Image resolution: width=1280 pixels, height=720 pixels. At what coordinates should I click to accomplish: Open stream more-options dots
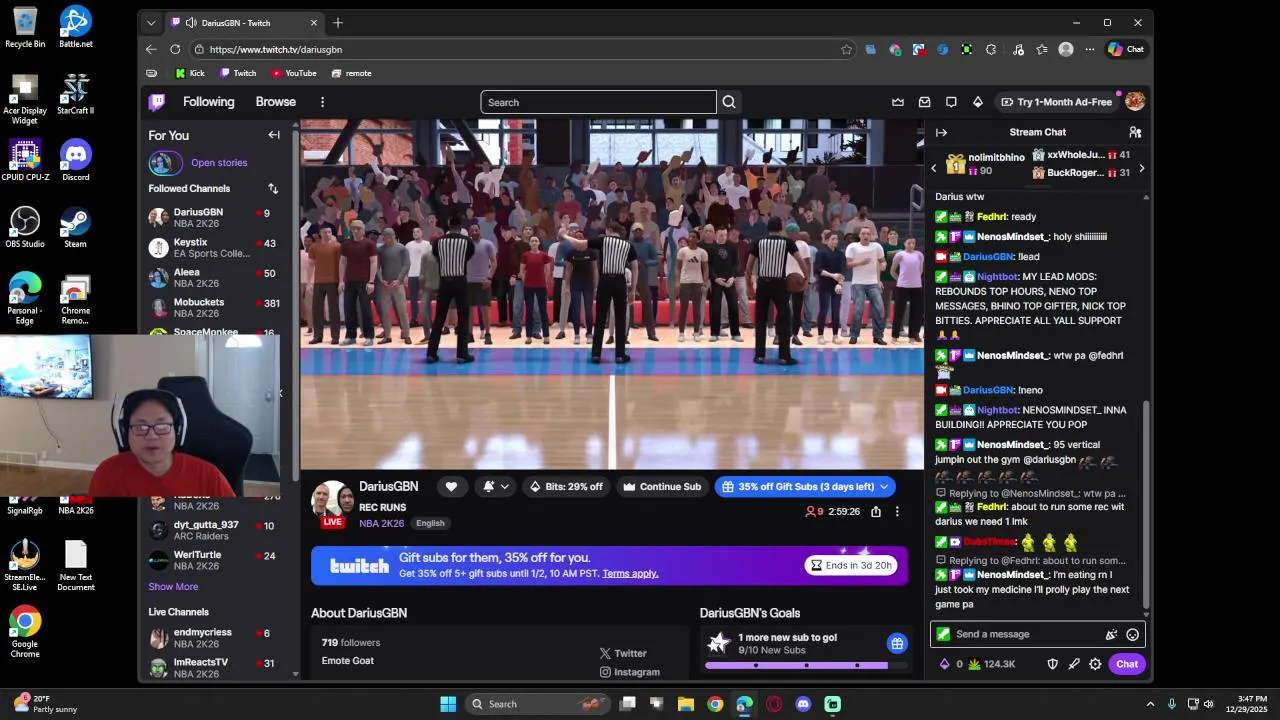point(897,511)
